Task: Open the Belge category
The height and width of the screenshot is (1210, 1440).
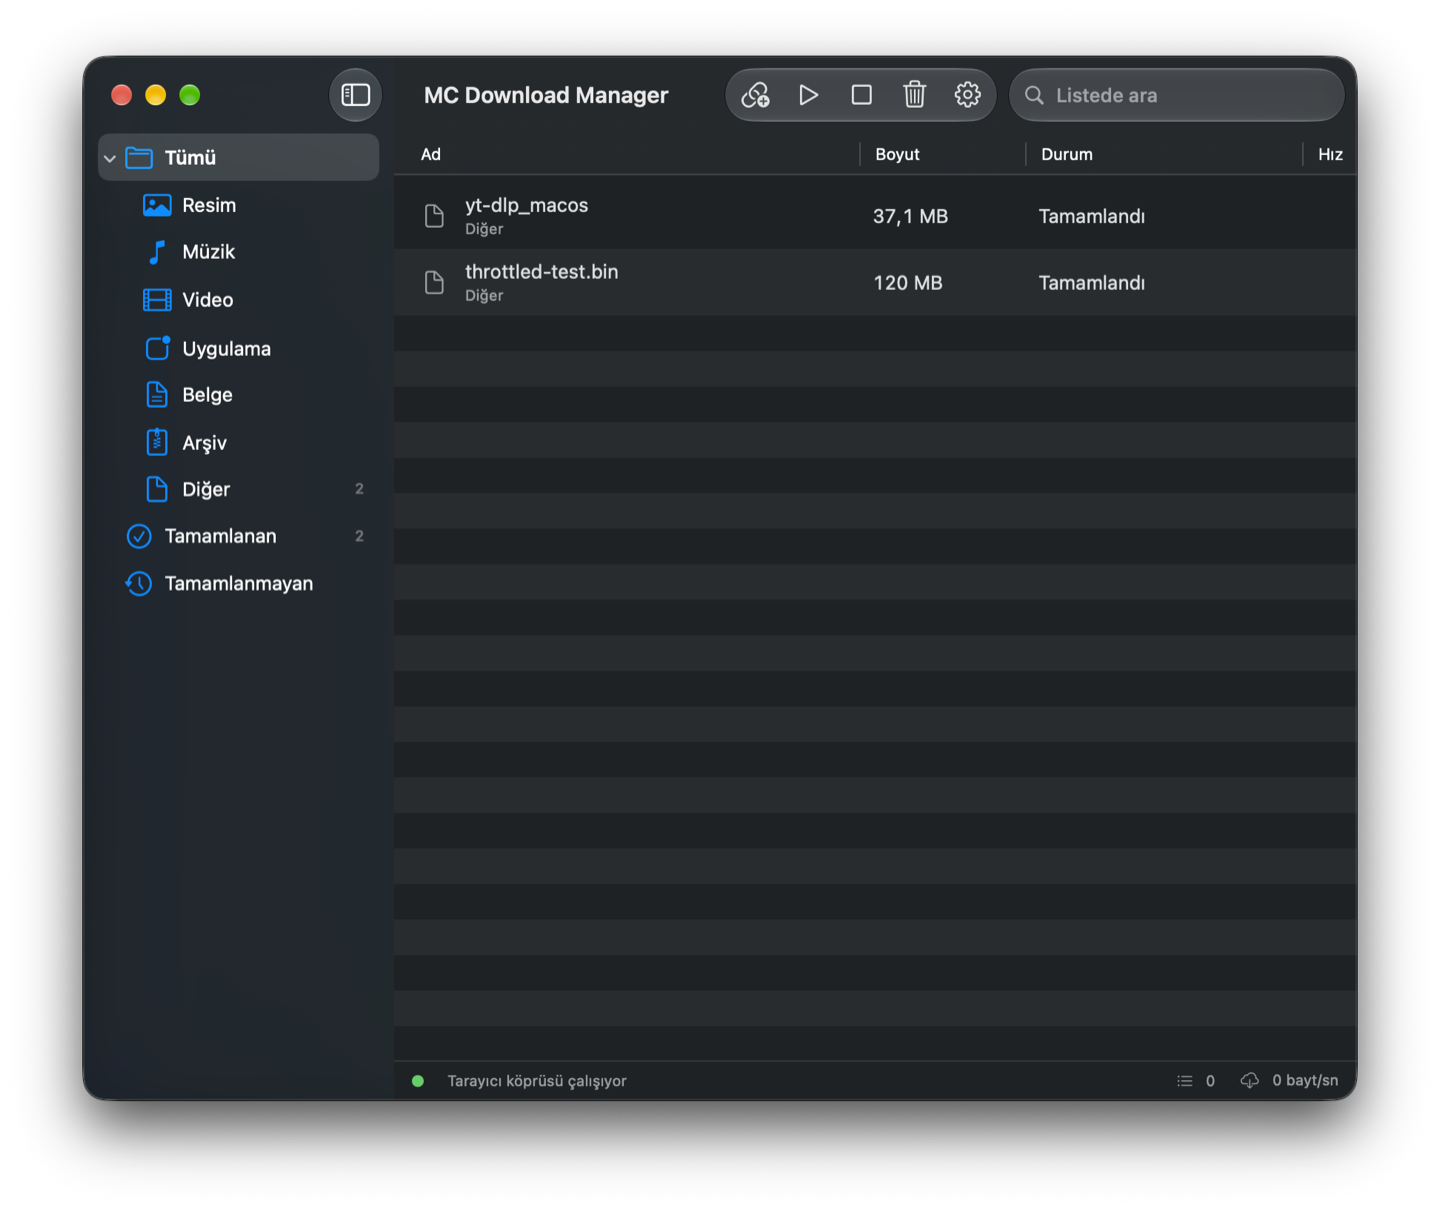Action: (239, 395)
